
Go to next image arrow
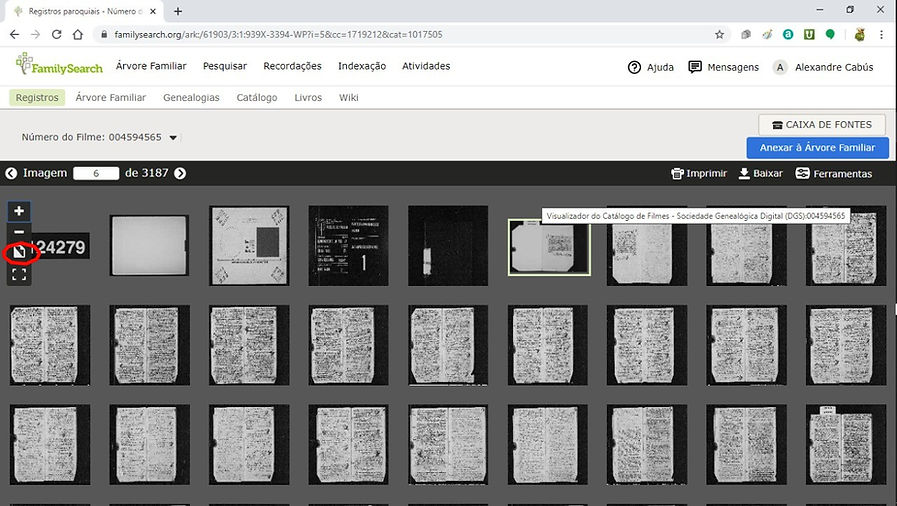[x=180, y=173]
